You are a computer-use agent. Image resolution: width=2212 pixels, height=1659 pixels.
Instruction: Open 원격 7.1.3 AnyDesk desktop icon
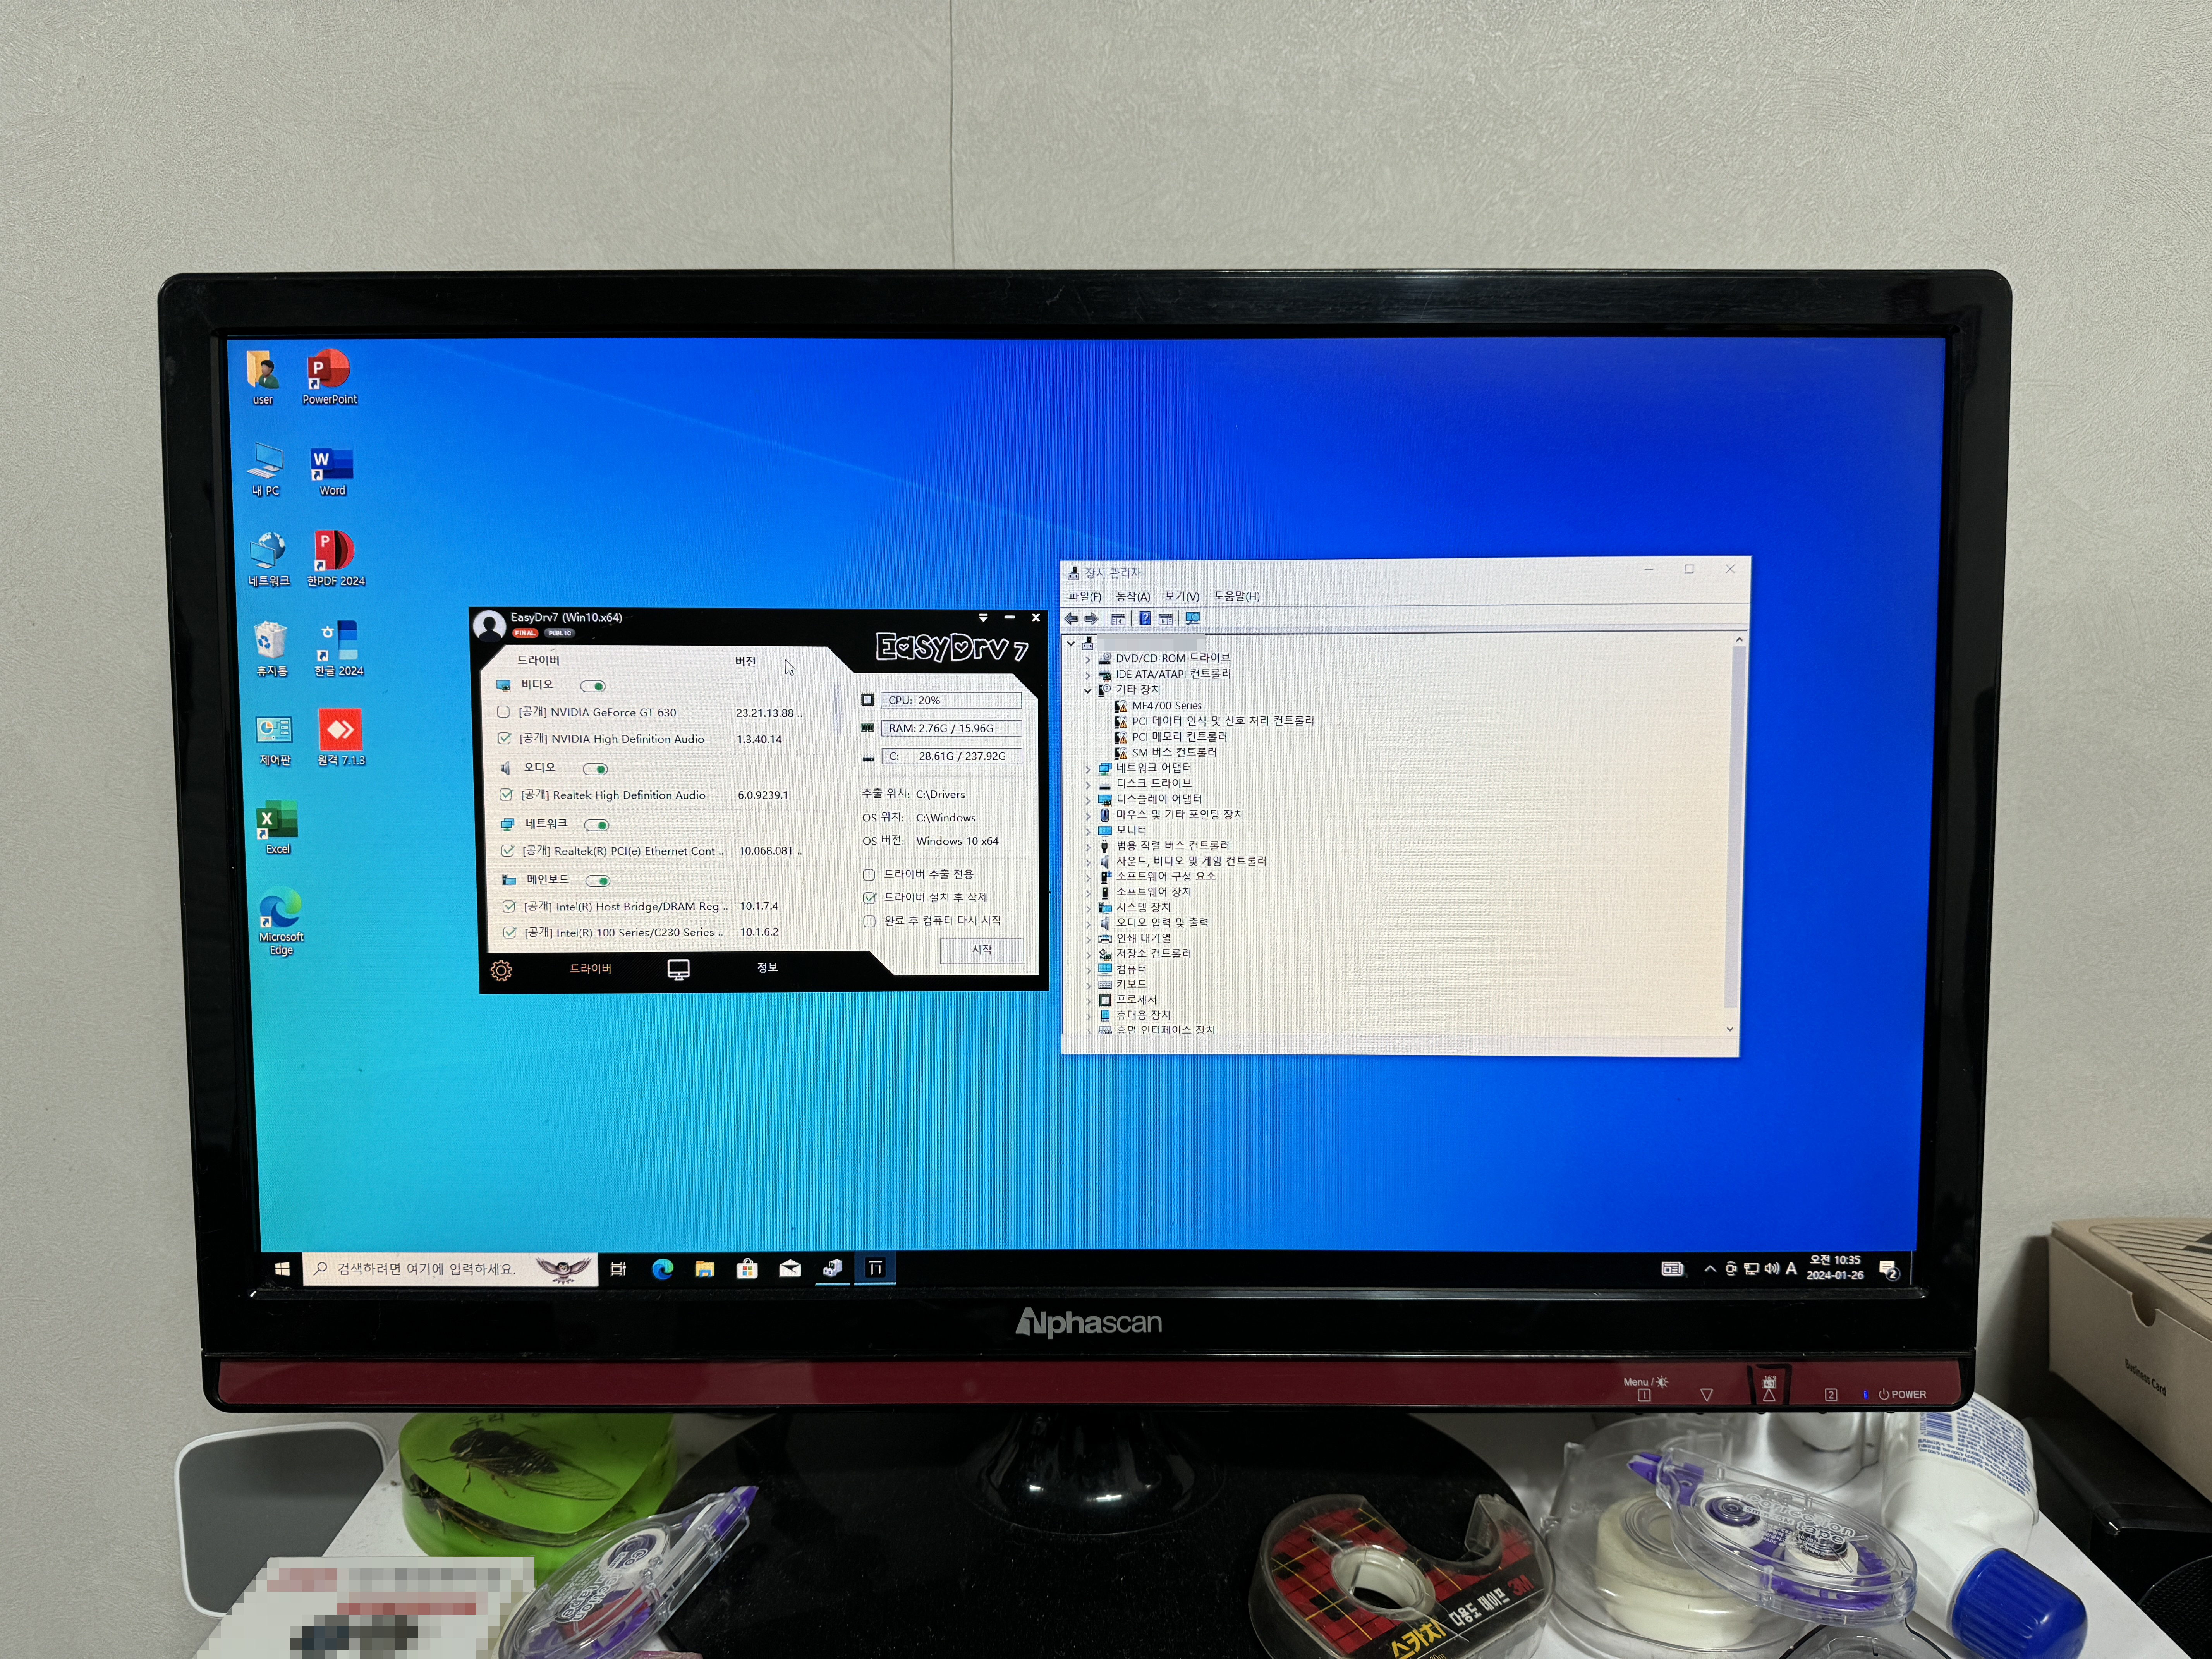(341, 738)
